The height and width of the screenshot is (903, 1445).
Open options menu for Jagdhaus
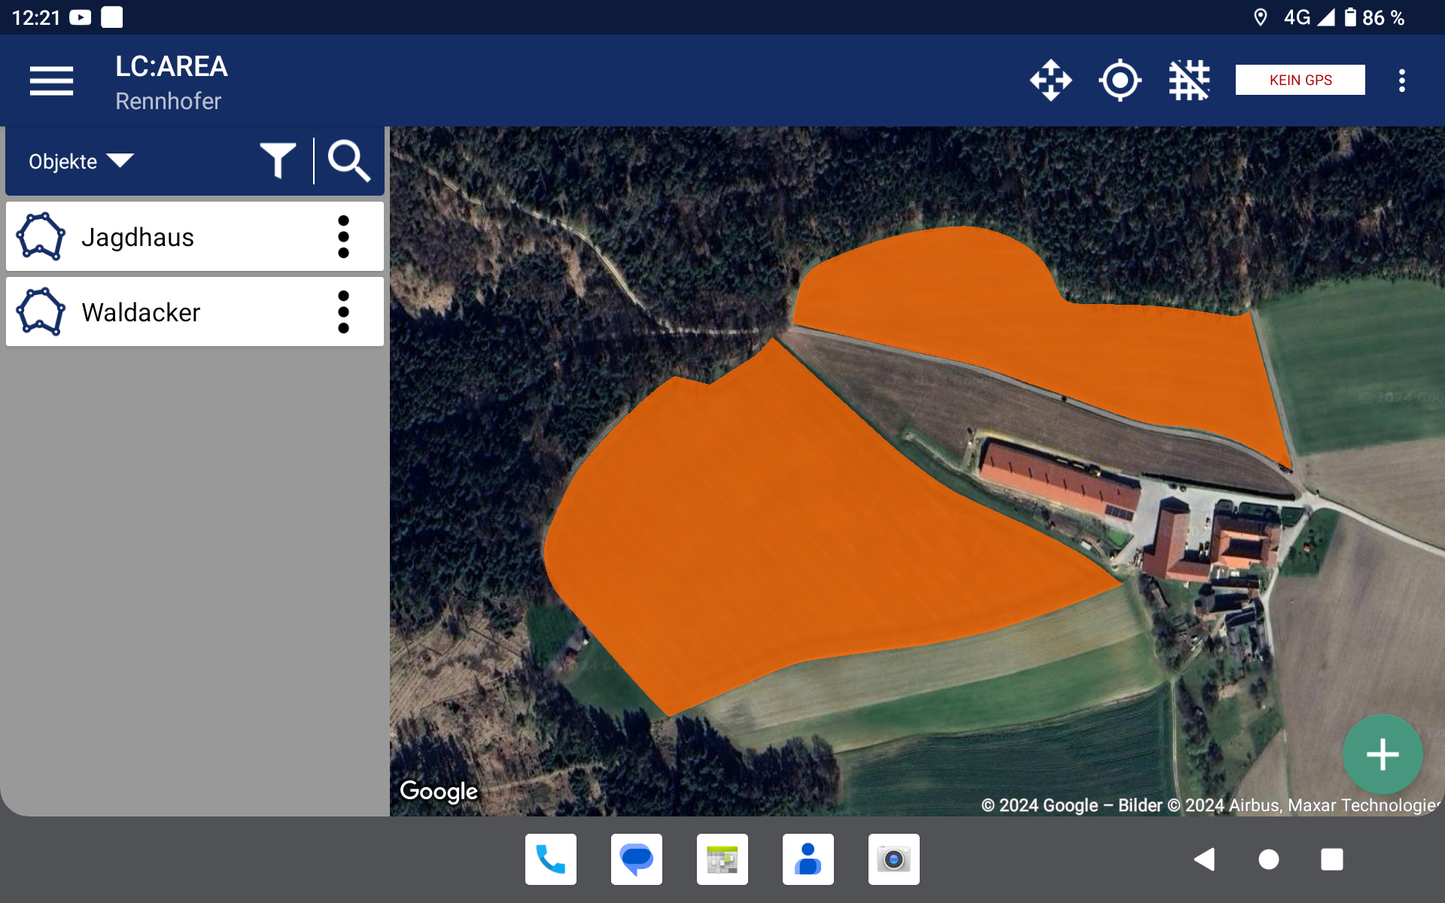(x=343, y=237)
